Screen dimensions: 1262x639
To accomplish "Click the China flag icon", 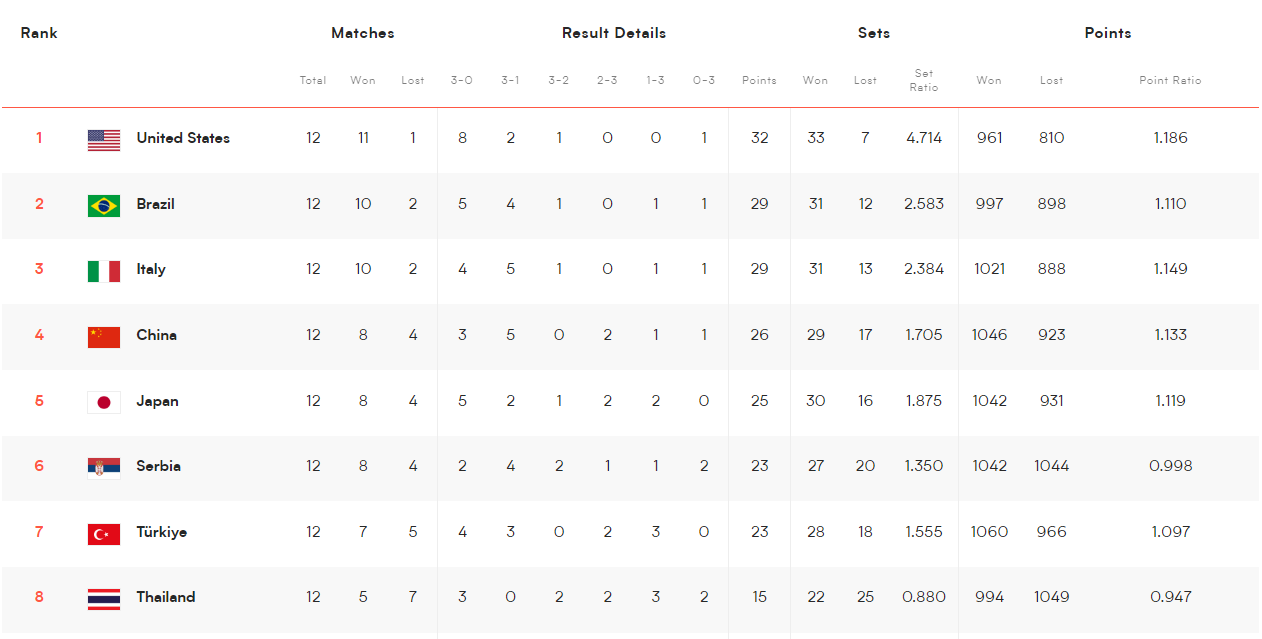I will point(104,336).
